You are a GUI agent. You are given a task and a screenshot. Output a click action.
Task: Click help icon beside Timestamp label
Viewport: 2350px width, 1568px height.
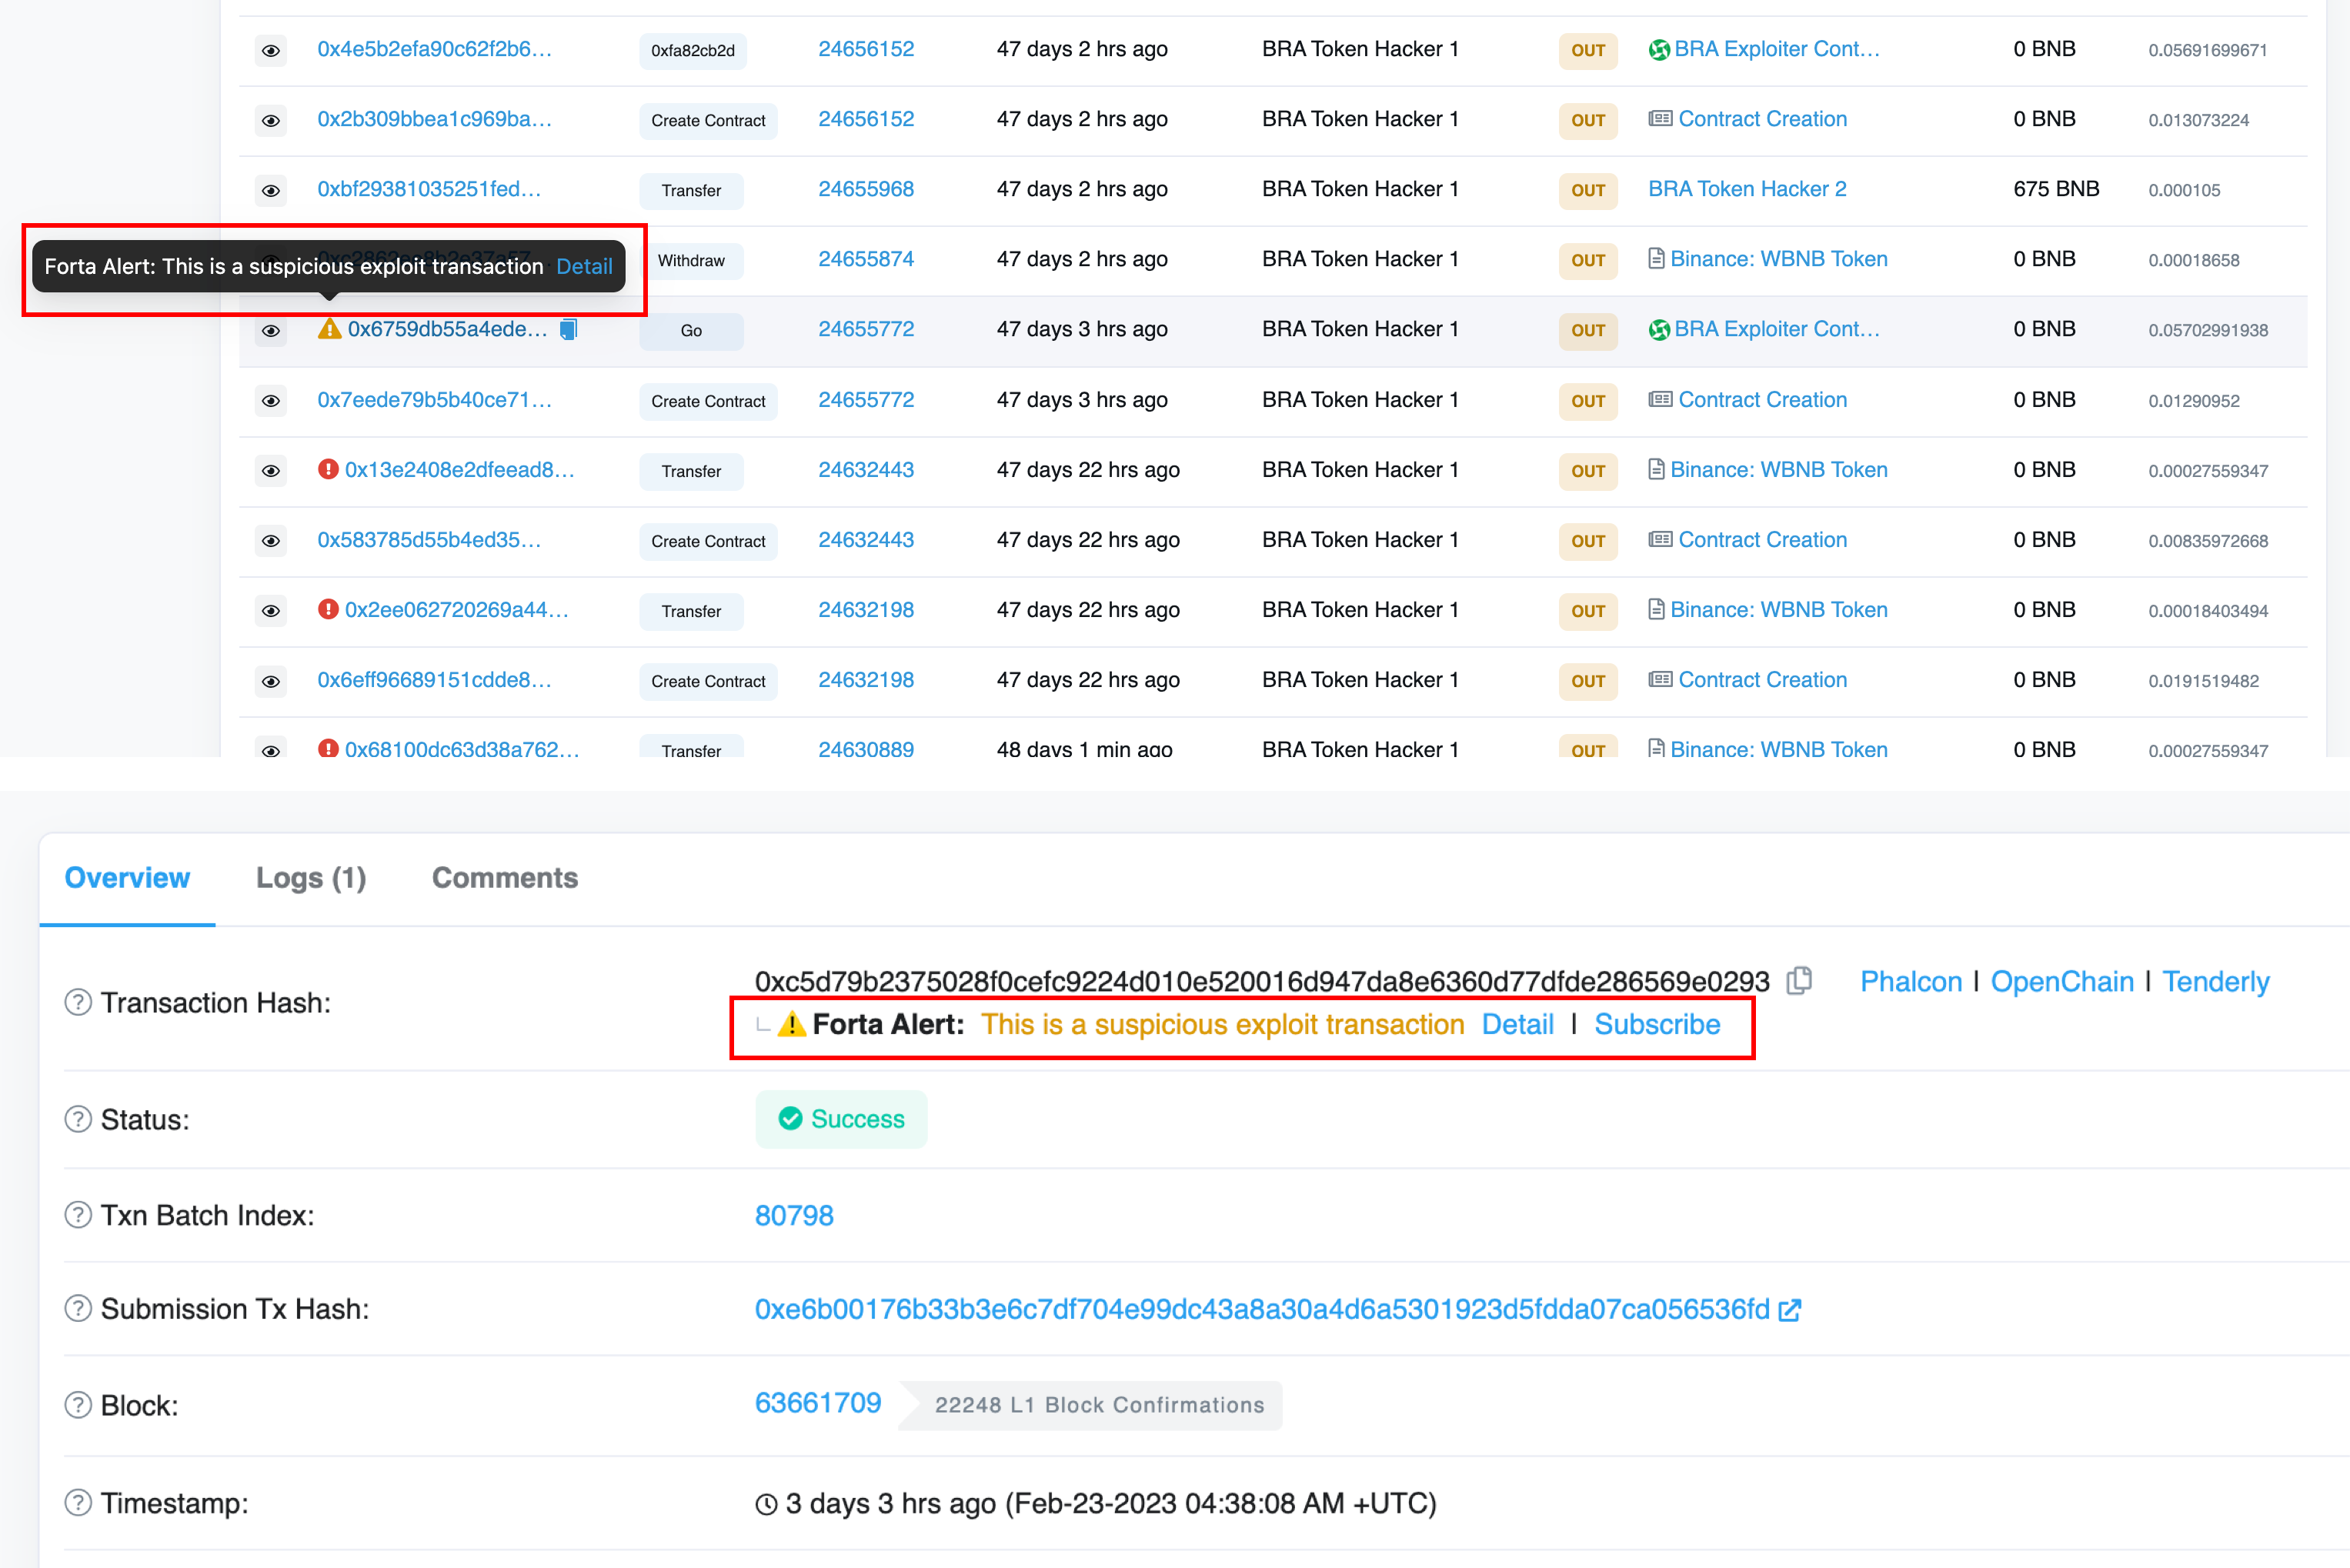point(78,1502)
